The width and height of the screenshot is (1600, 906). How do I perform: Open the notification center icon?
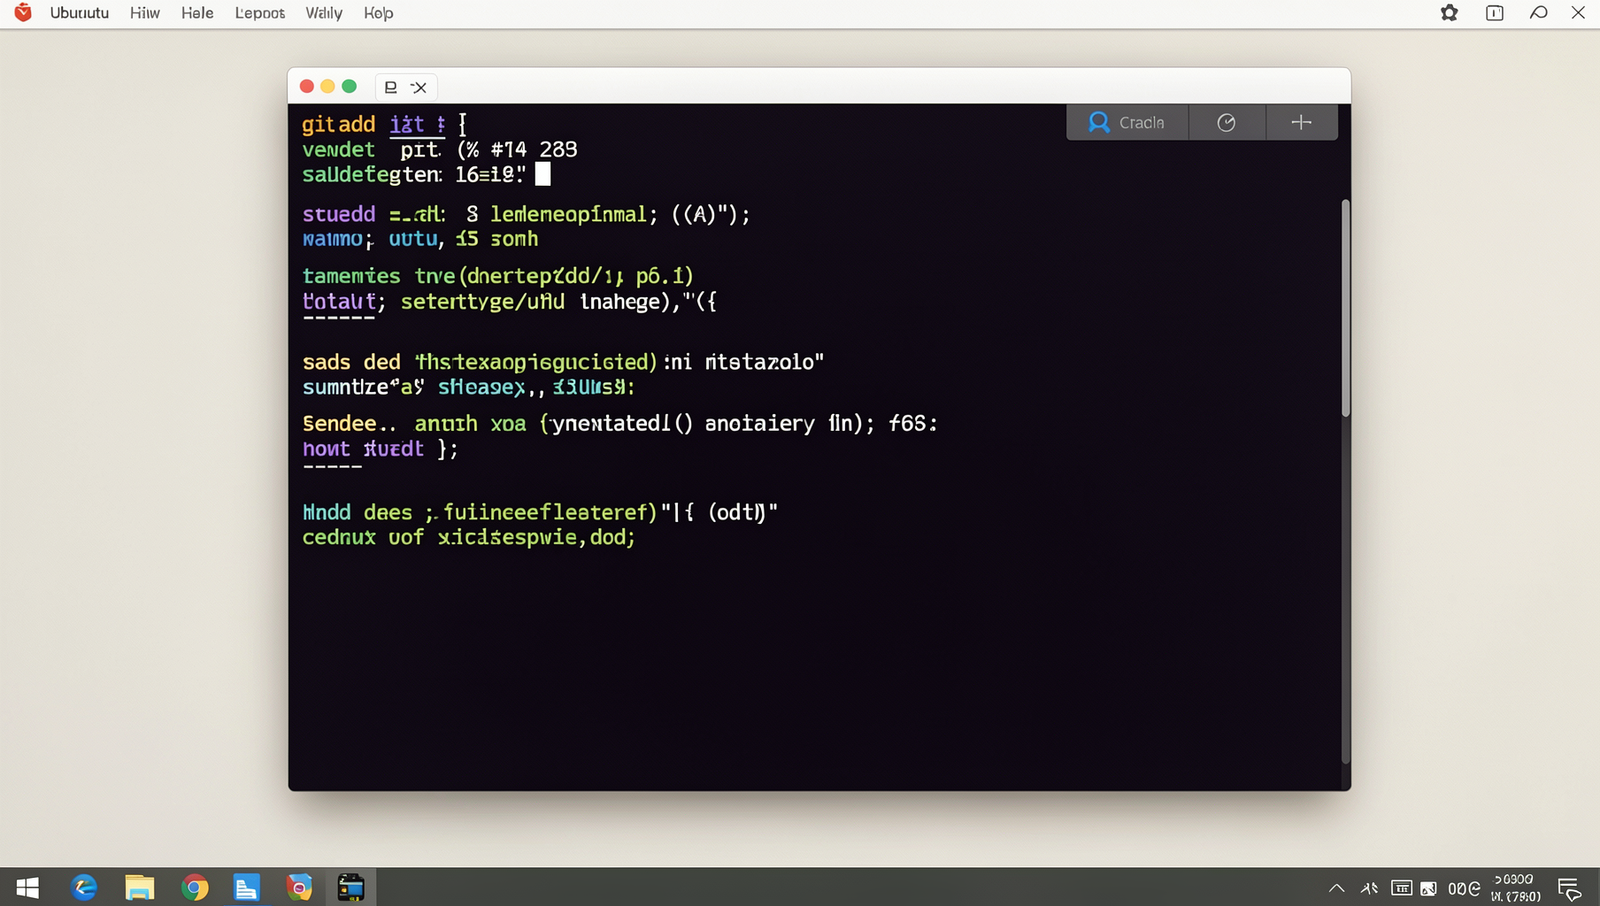pyautogui.click(x=1569, y=888)
